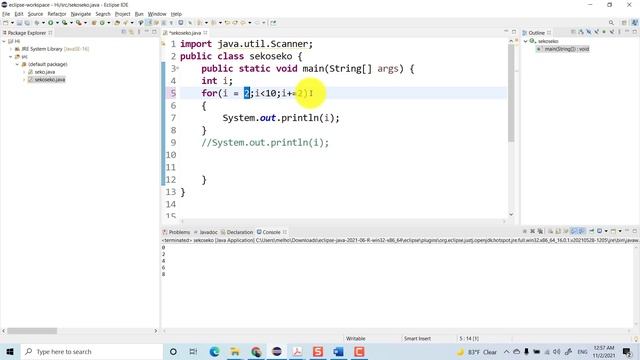Toggle Scroll Lock in Console toolbar
The width and height of the screenshot is (640, 360).
[x=558, y=231]
